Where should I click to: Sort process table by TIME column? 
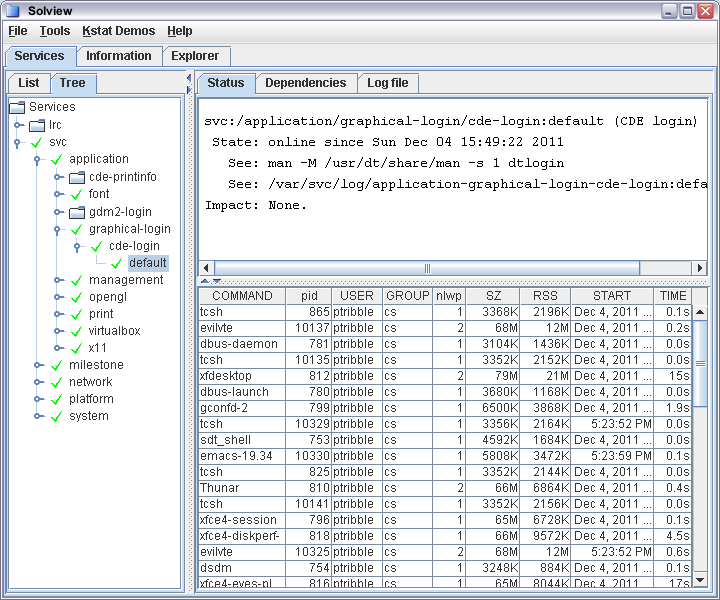pyautogui.click(x=673, y=296)
